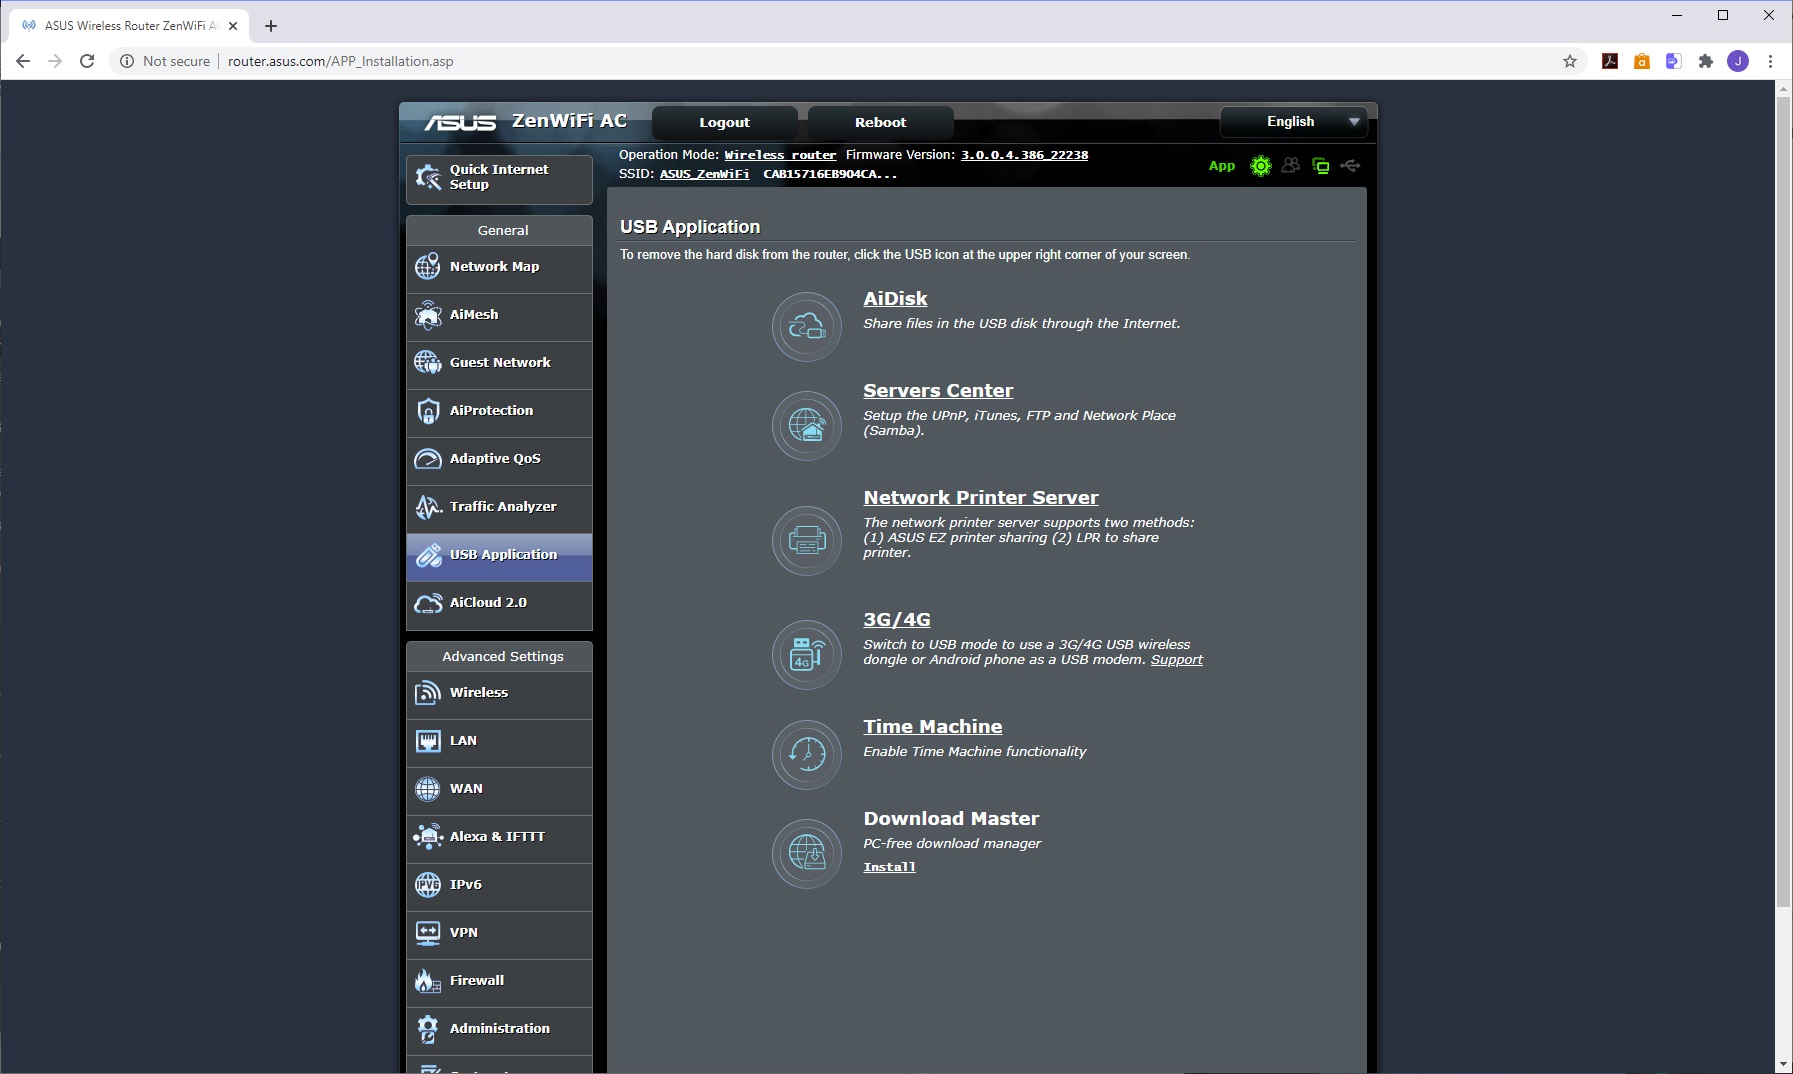Viewport: 1793px width, 1074px height.
Task: Click the guest users status icon
Action: coord(1291,166)
